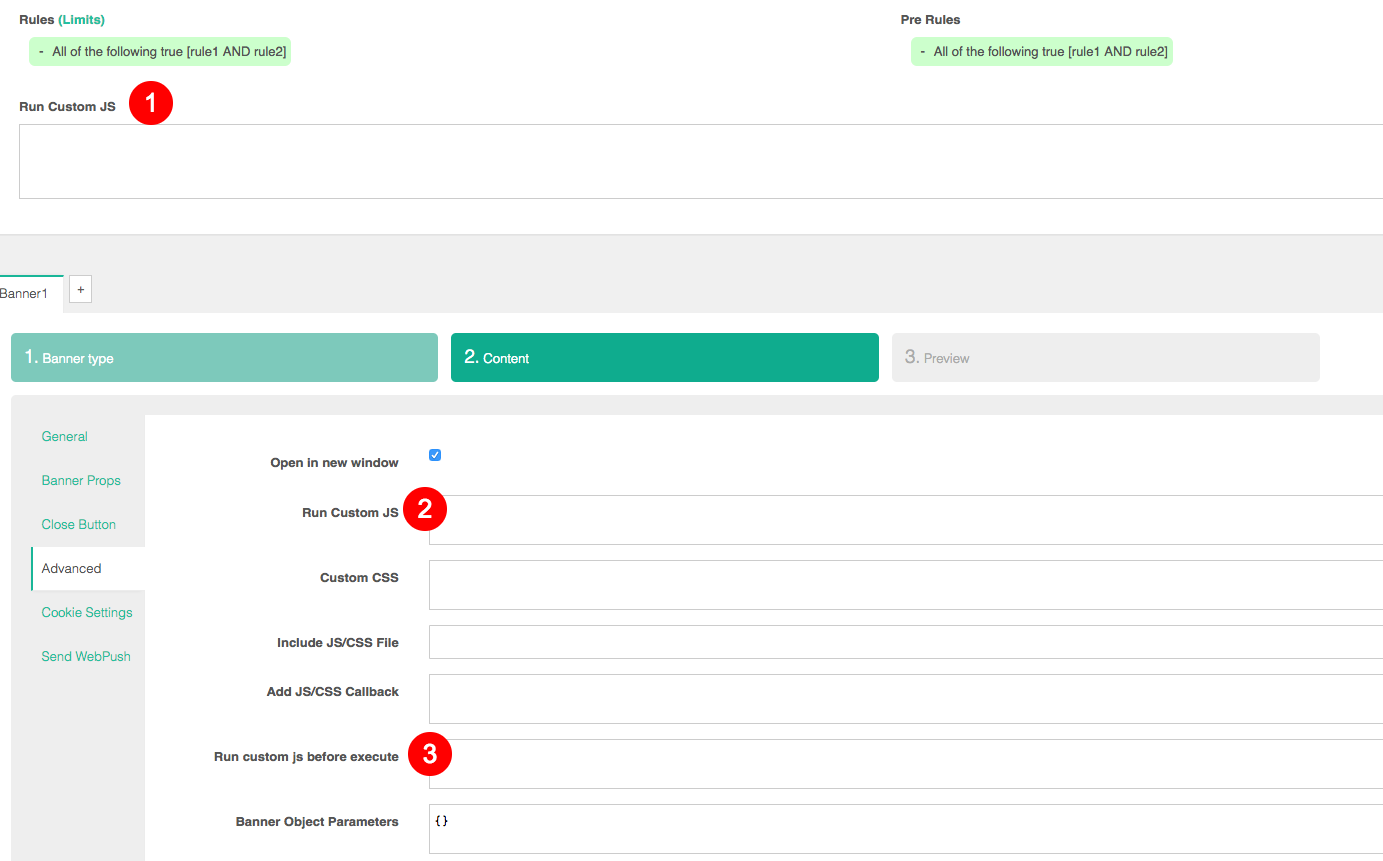Go to step 2 Content
Viewport: 1383px width, 861px height.
pos(665,358)
